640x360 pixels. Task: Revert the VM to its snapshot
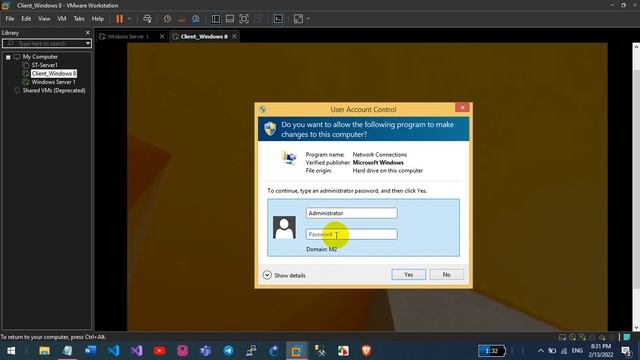(x=182, y=19)
